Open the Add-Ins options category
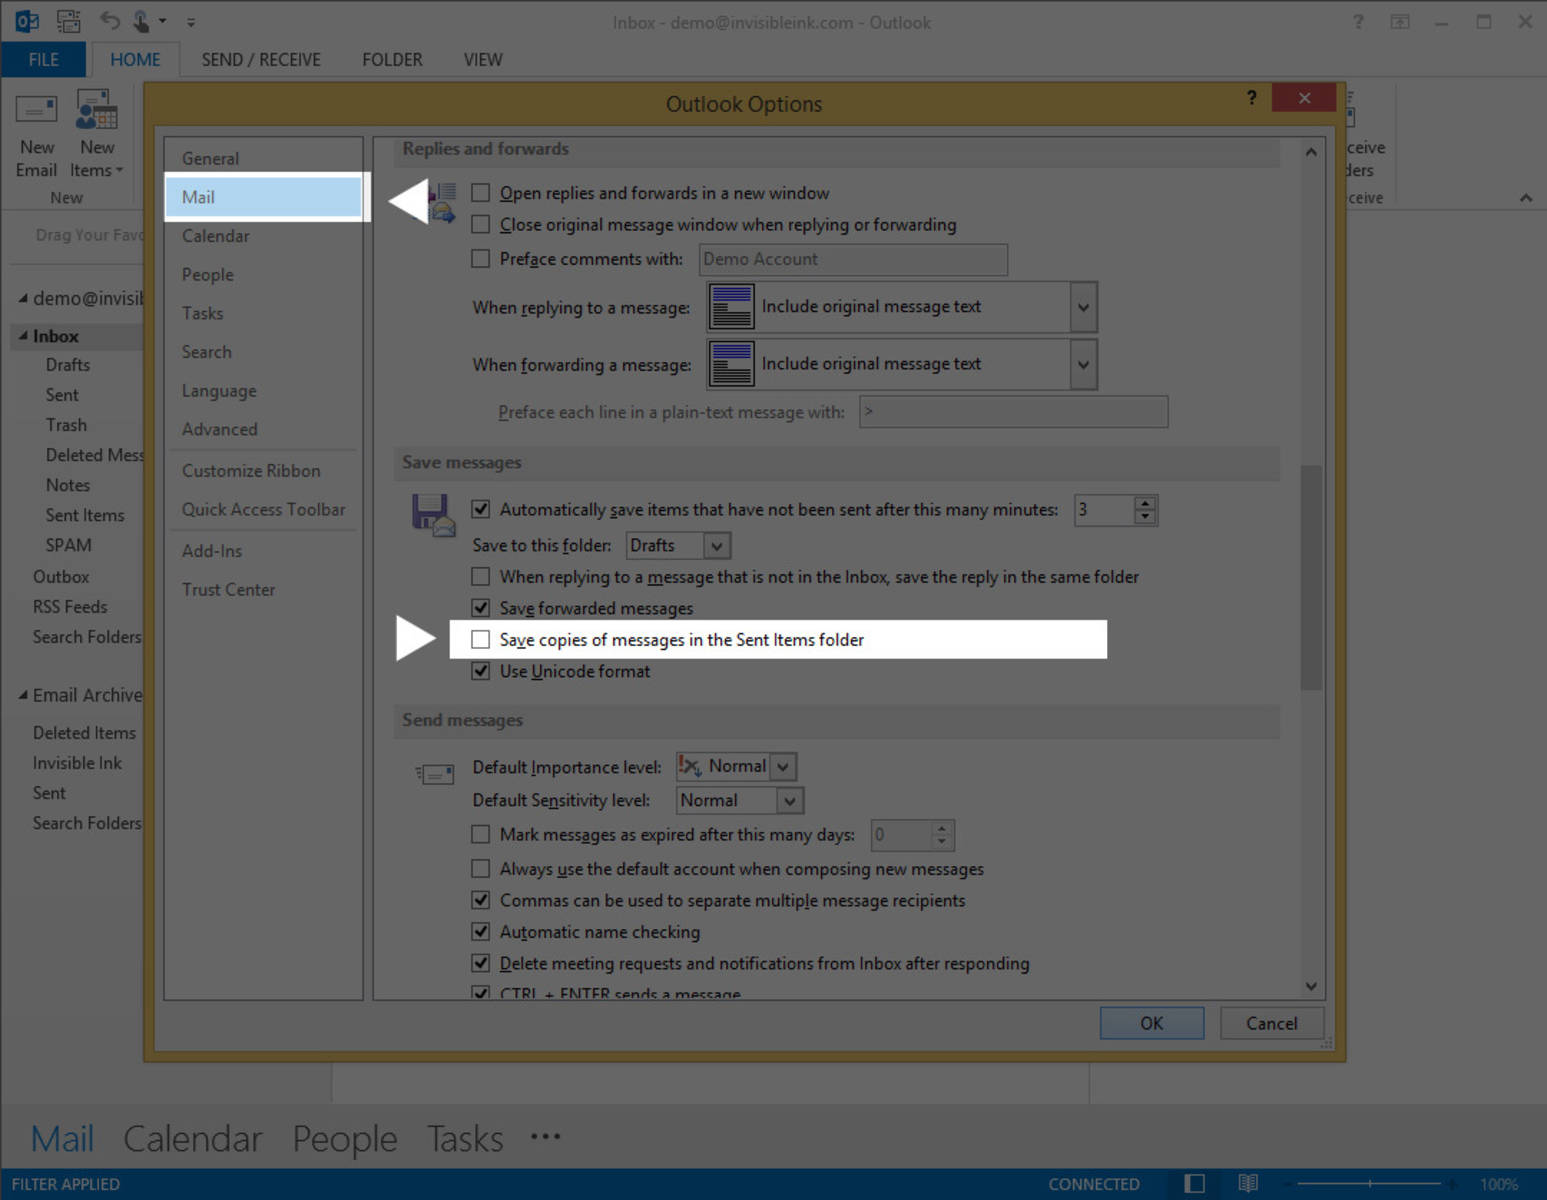The height and width of the screenshot is (1200, 1547). [x=263, y=551]
